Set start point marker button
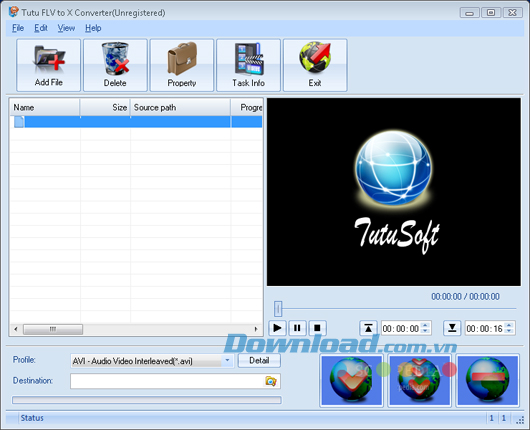This screenshot has width=530, height=430. (368, 328)
